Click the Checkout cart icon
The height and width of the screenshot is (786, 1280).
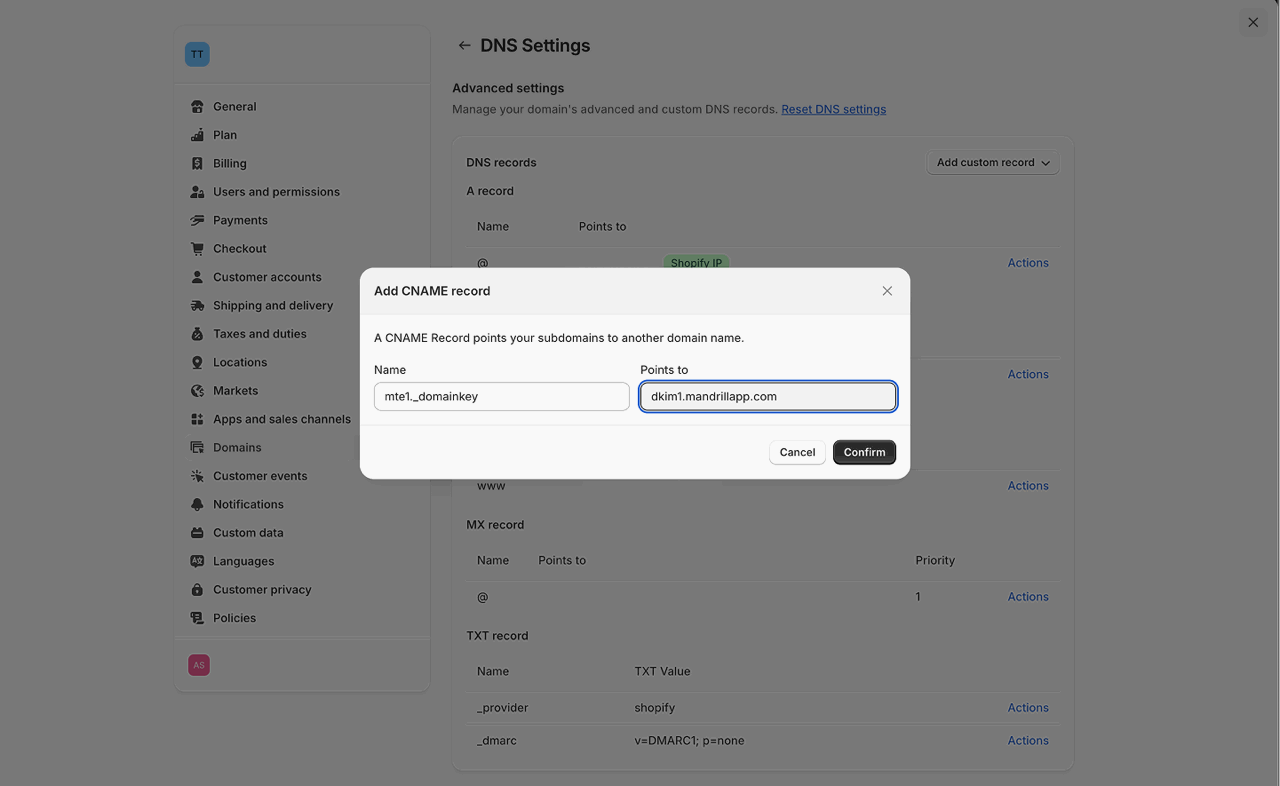coord(197,249)
